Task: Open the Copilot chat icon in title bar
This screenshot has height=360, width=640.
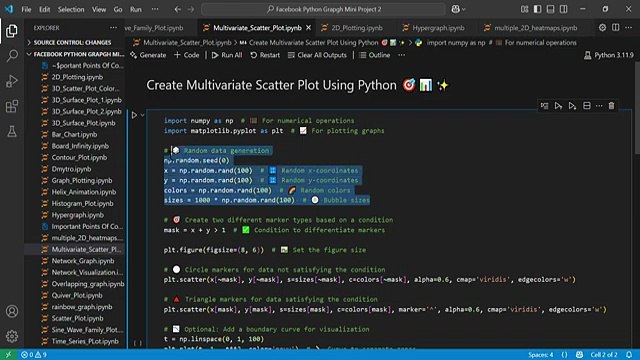Action: tap(456, 9)
